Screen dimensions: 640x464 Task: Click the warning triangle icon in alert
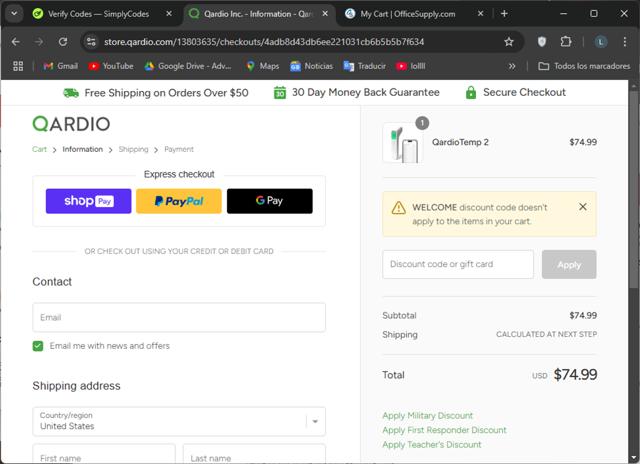point(398,208)
